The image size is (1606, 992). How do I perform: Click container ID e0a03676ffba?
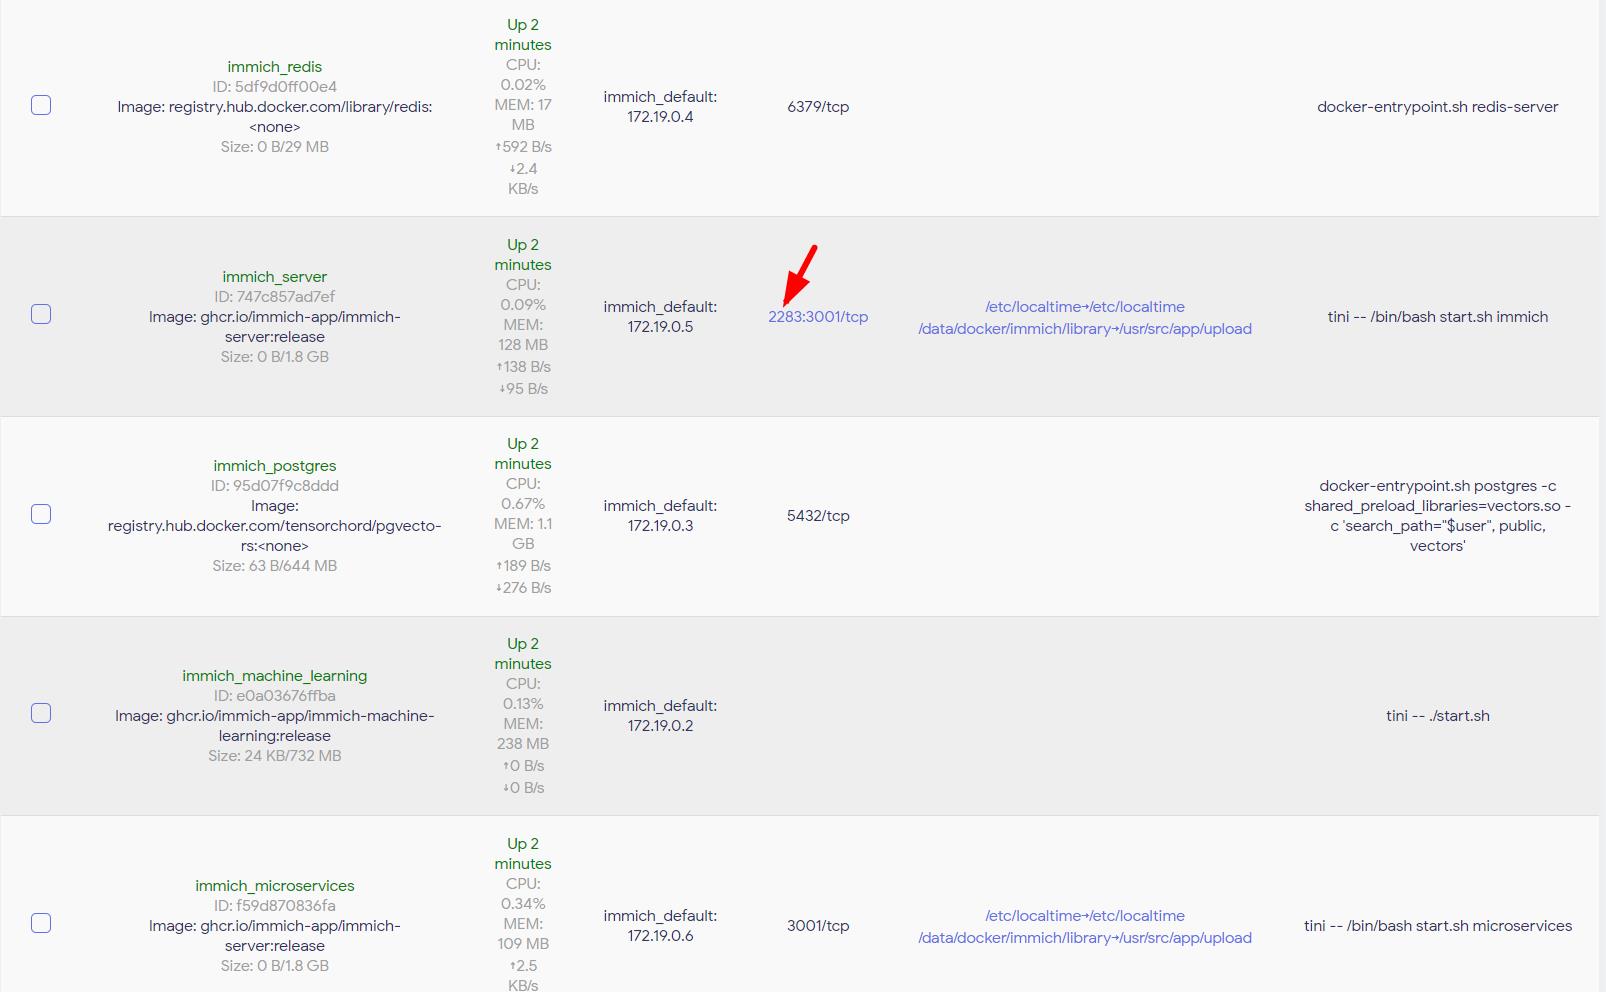coord(275,696)
